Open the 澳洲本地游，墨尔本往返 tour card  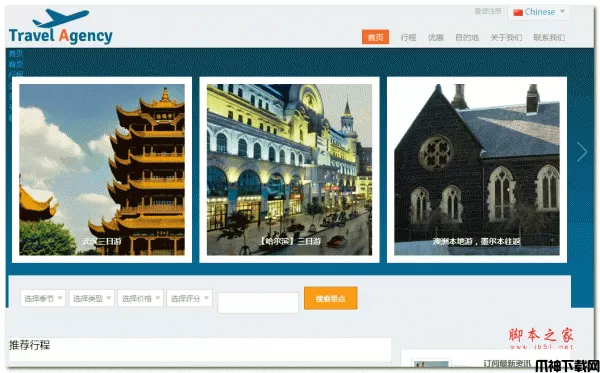pyautogui.click(x=477, y=169)
